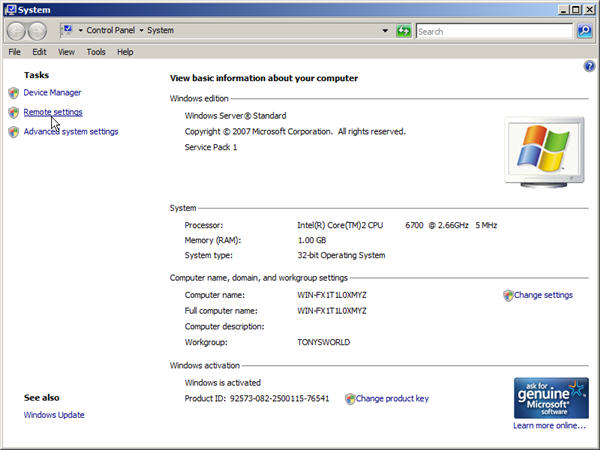This screenshot has width=600, height=450.
Task: Open the Device Manager link
Action: click(x=52, y=93)
